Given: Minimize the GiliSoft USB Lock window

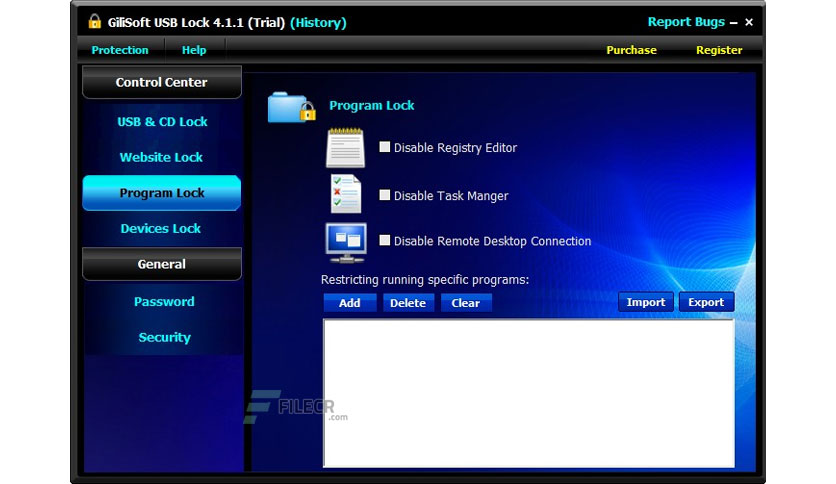Looking at the screenshot, I should pos(734,22).
